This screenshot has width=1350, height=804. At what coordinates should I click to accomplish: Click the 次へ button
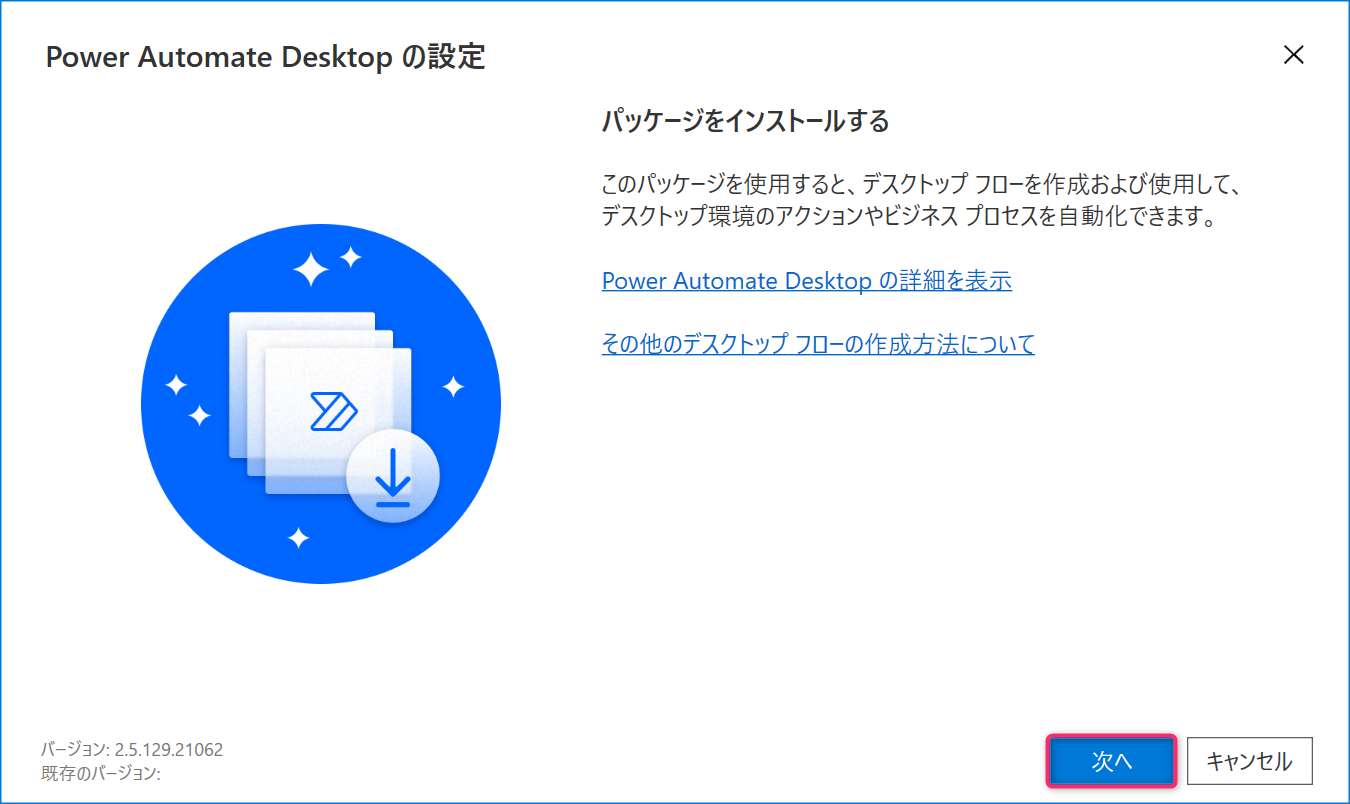click(x=1111, y=762)
